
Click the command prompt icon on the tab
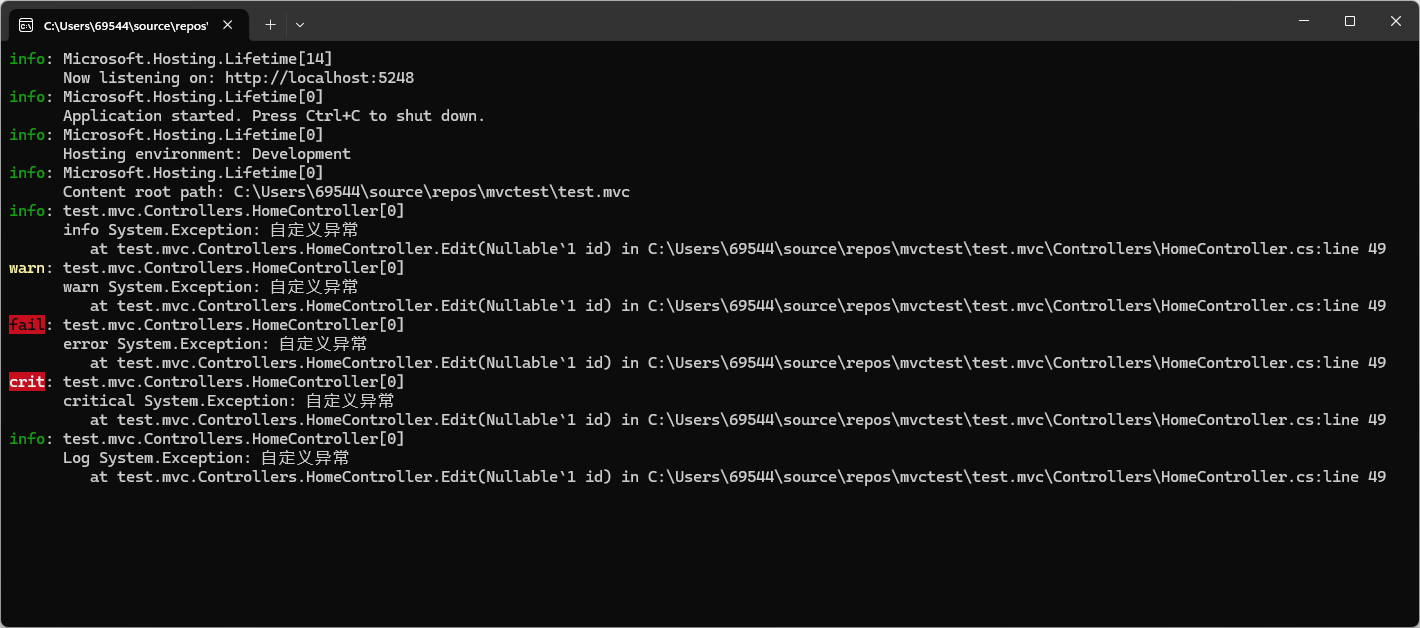pos(27,24)
